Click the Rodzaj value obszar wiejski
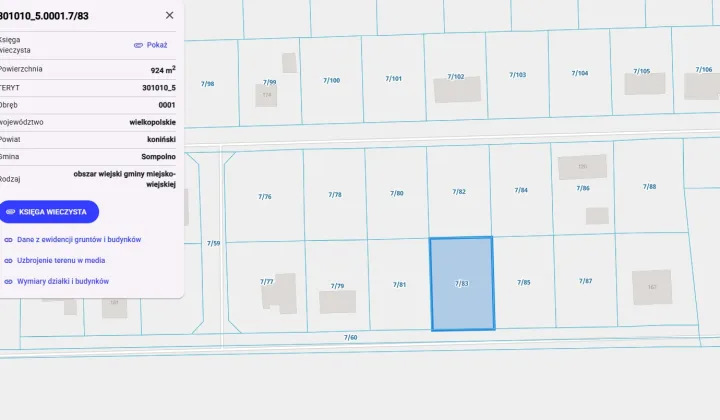 point(124,179)
